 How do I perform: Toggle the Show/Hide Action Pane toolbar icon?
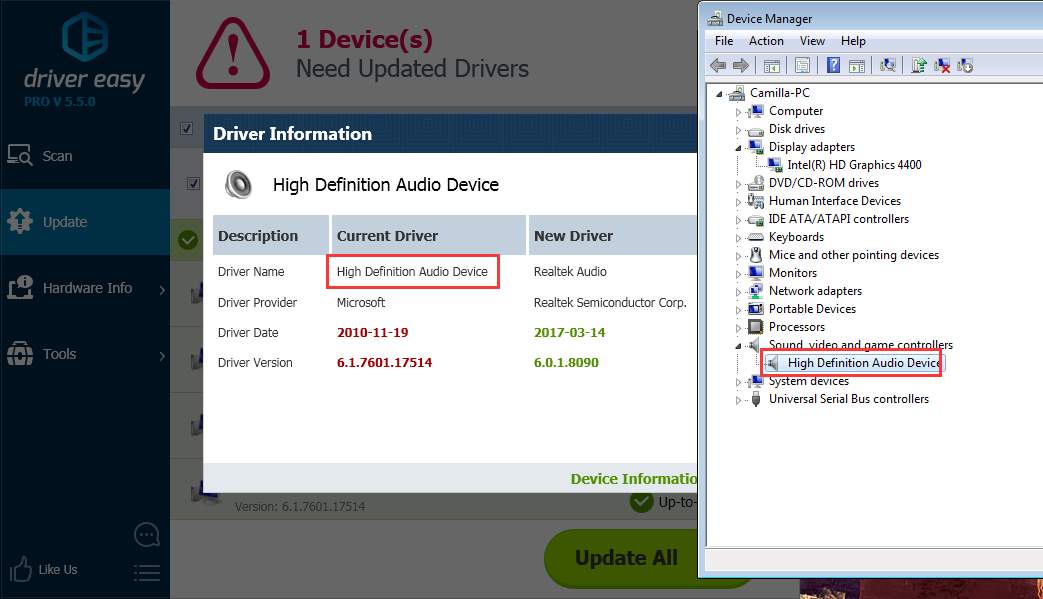tap(857, 65)
